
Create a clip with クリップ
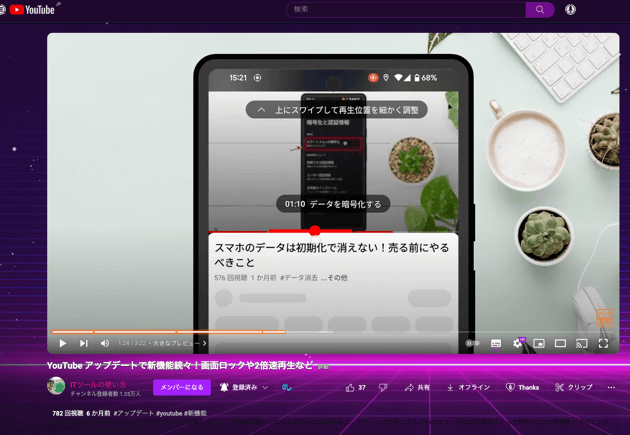(574, 387)
